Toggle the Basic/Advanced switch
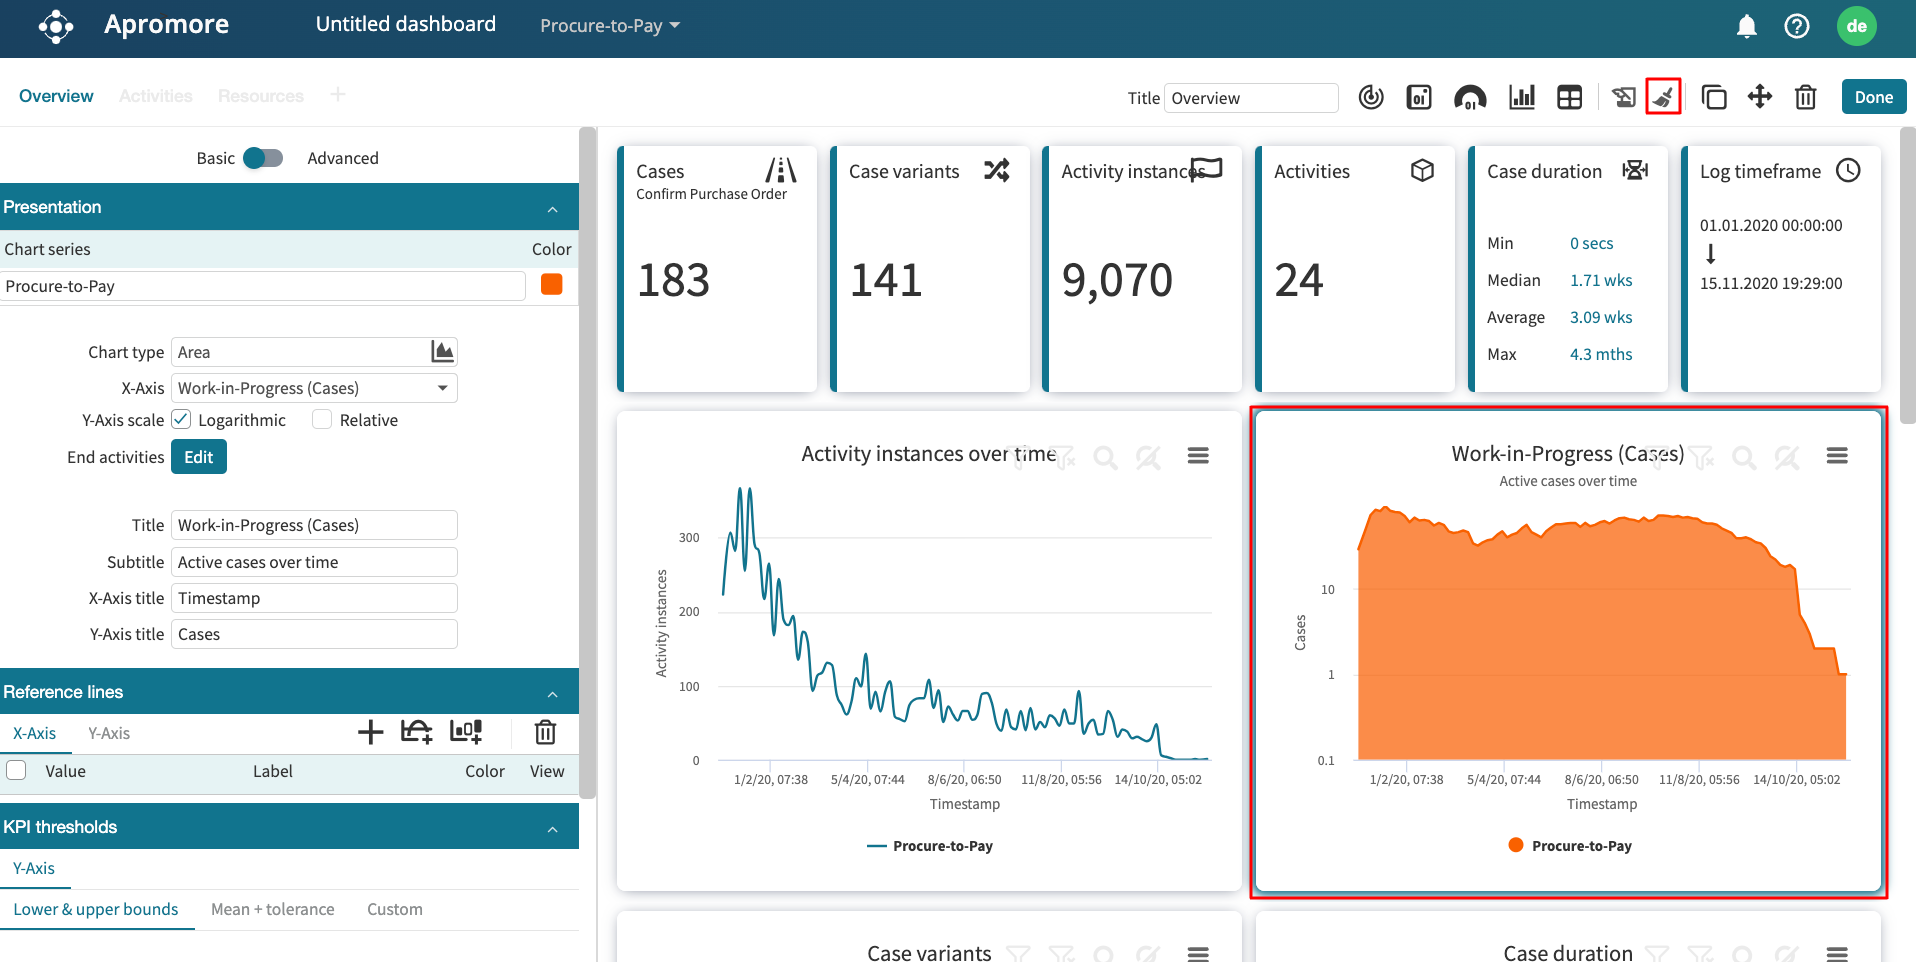1916x962 pixels. tap(263, 158)
